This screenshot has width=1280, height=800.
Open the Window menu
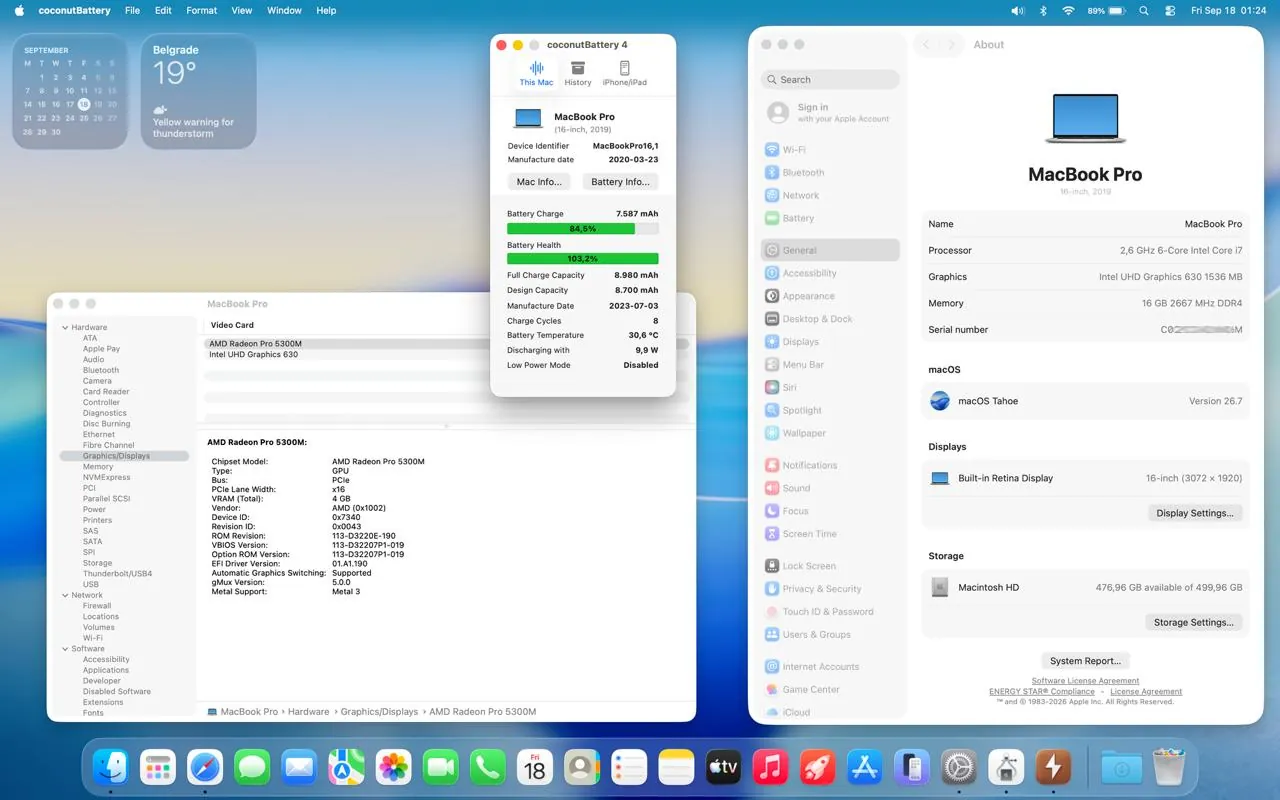pos(284,10)
